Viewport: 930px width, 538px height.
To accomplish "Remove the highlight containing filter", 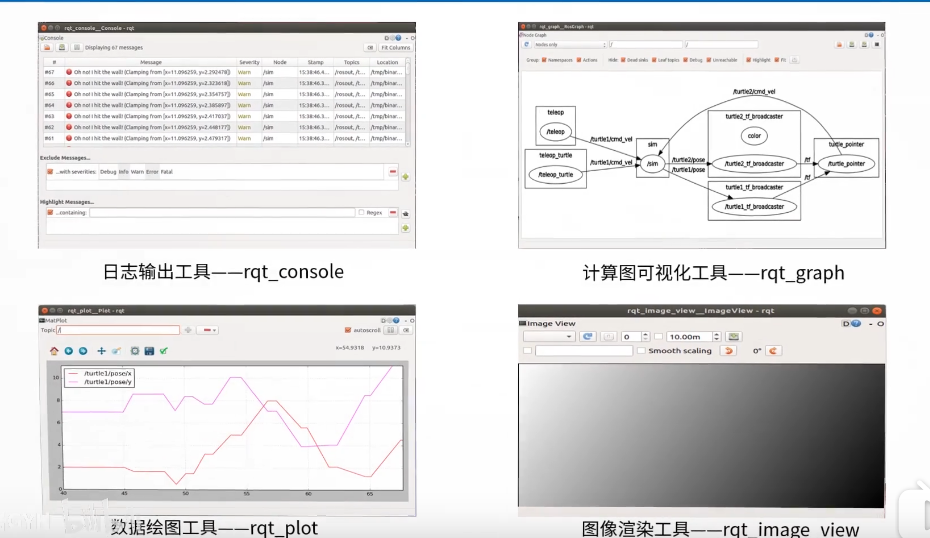I will pos(393,212).
